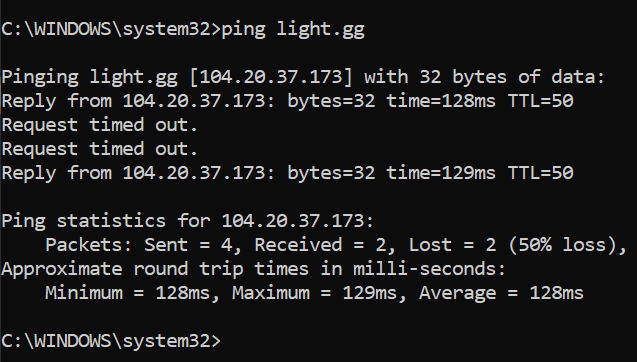Click the empty command prompt line at bottom

click(111, 340)
